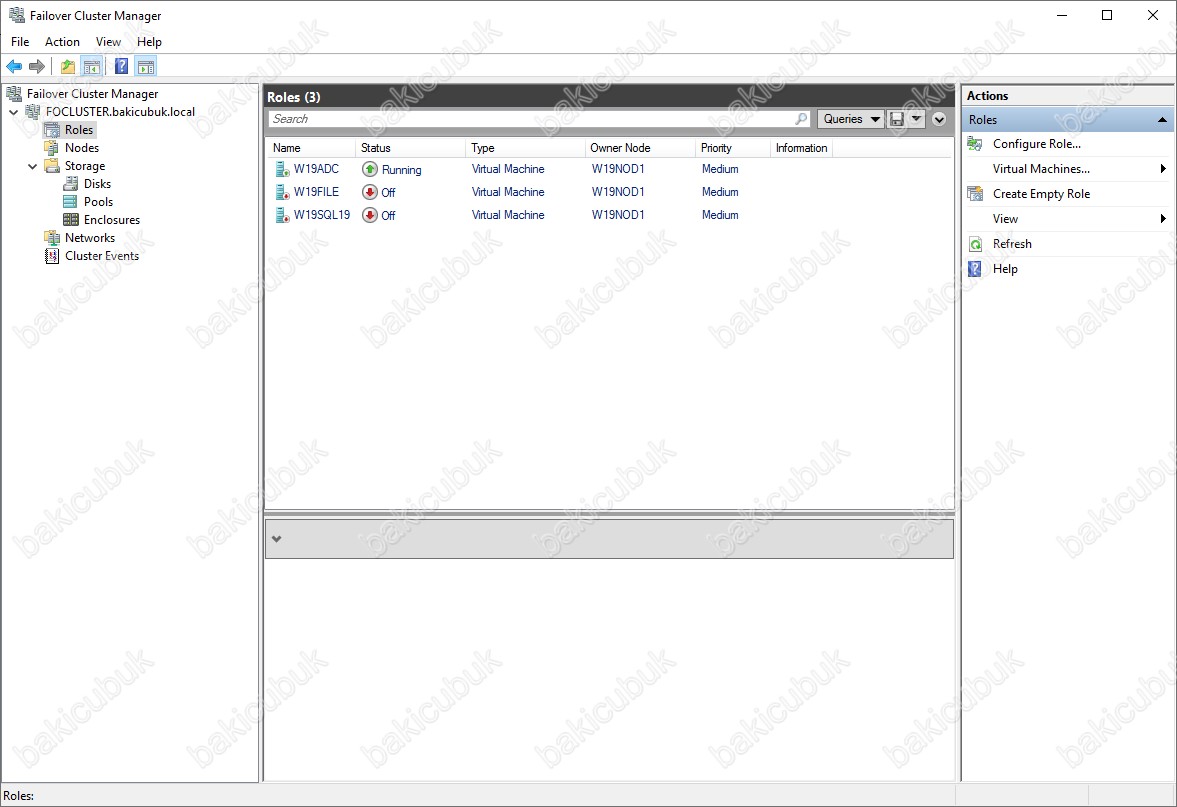Click the Create Empty Role action
Viewport: 1177px width, 807px height.
tap(1041, 194)
